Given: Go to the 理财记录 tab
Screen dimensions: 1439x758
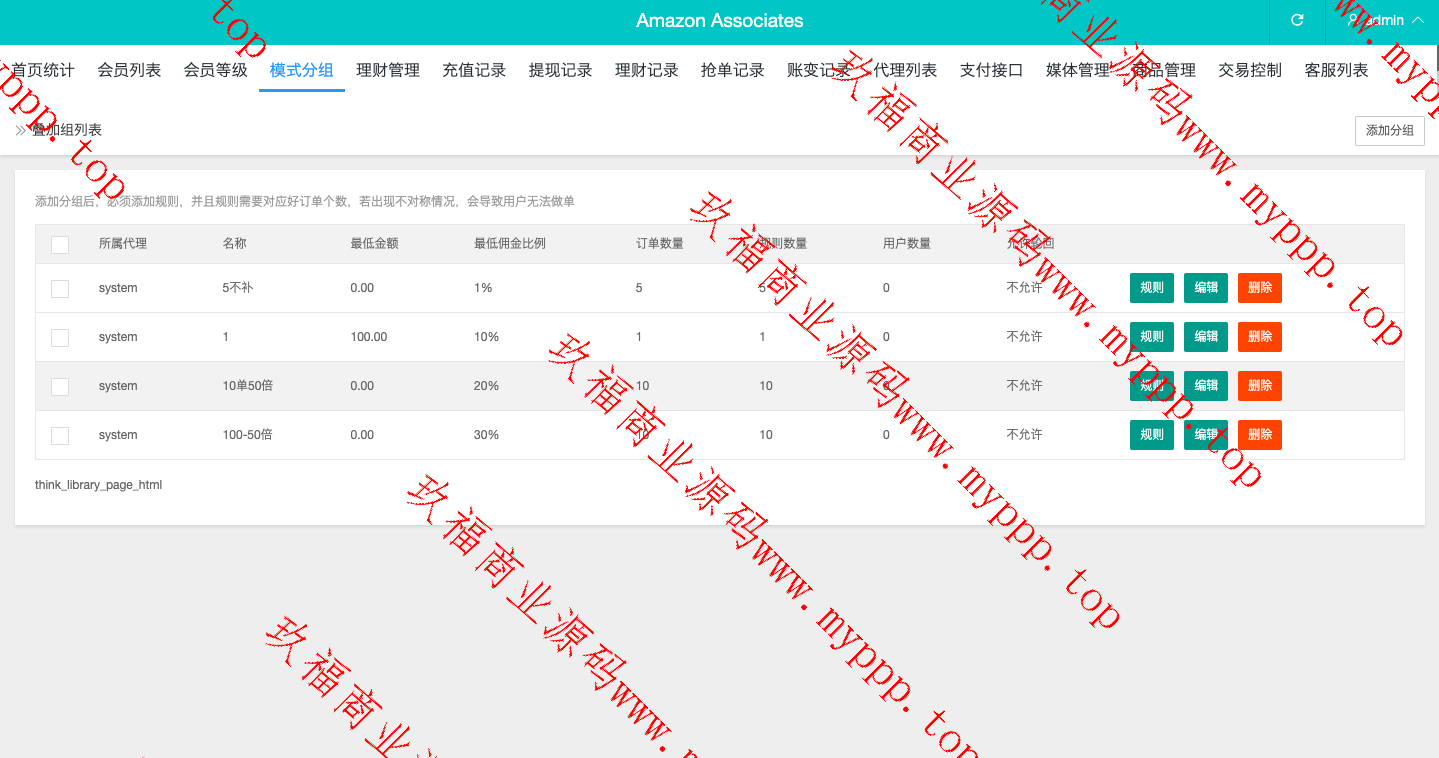Looking at the screenshot, I should point(647,70).
